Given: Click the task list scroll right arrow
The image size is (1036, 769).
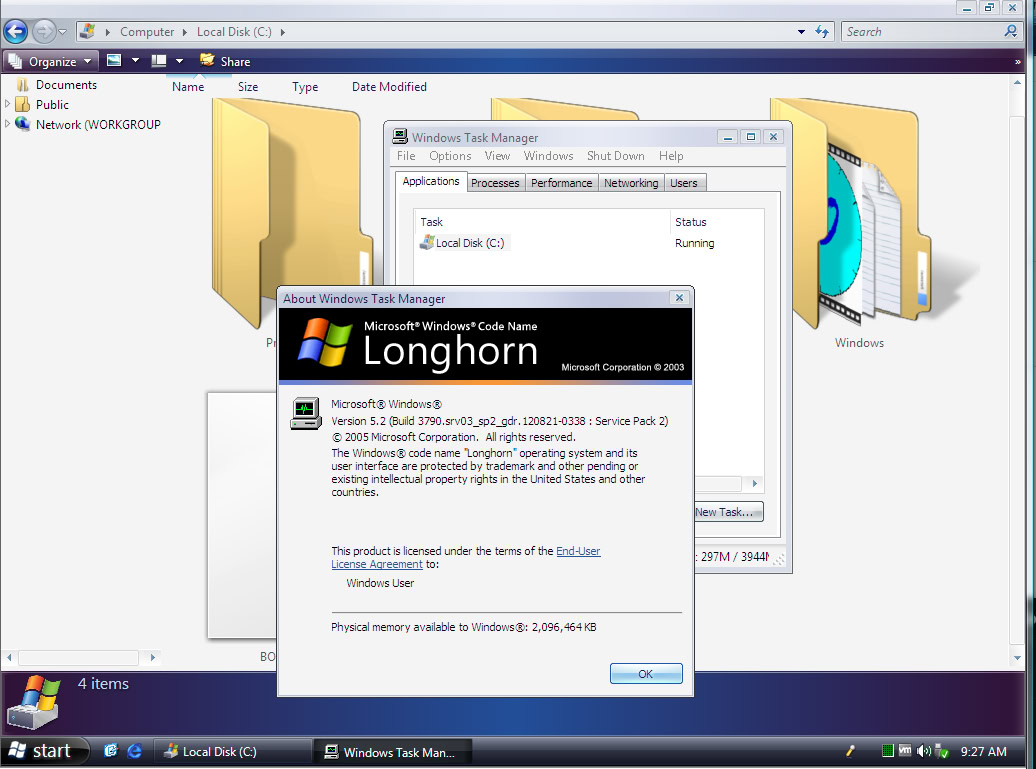Looking at the screenshot, I should [x=755, y=484].
